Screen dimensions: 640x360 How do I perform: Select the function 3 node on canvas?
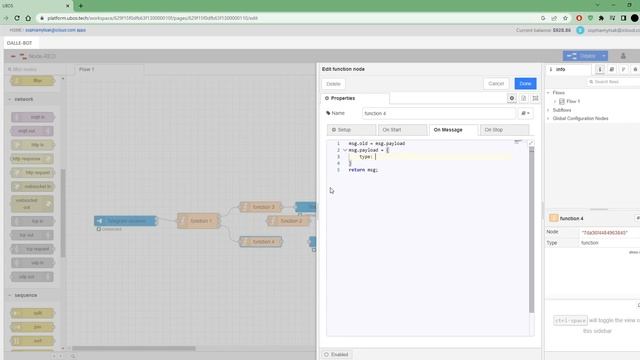(261, 207)
